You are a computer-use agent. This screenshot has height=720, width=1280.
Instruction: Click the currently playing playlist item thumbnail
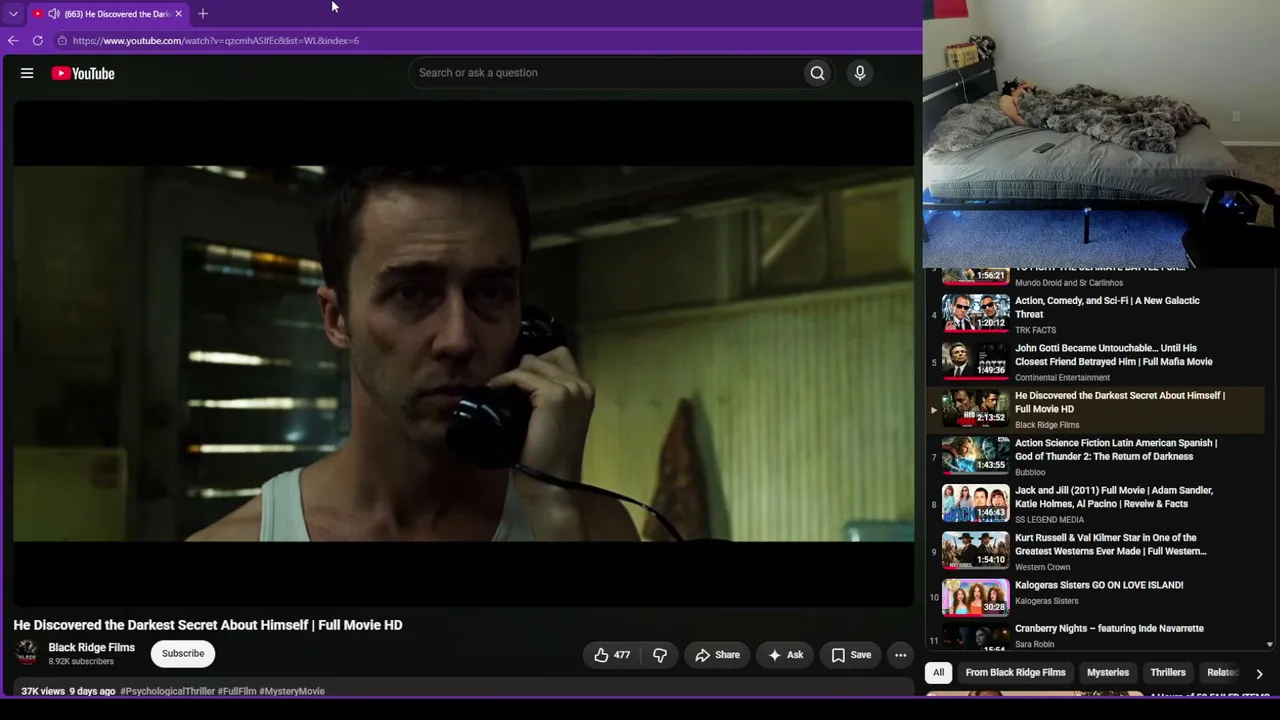pyautogui.click(x=975, y=408)
